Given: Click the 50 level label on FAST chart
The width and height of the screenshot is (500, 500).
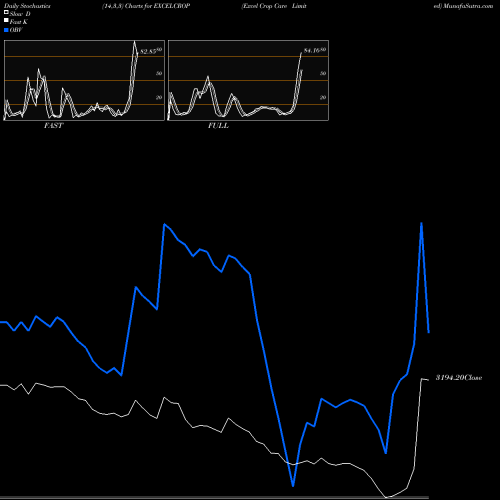Looking at the screenshot, I should pos(159,73).
